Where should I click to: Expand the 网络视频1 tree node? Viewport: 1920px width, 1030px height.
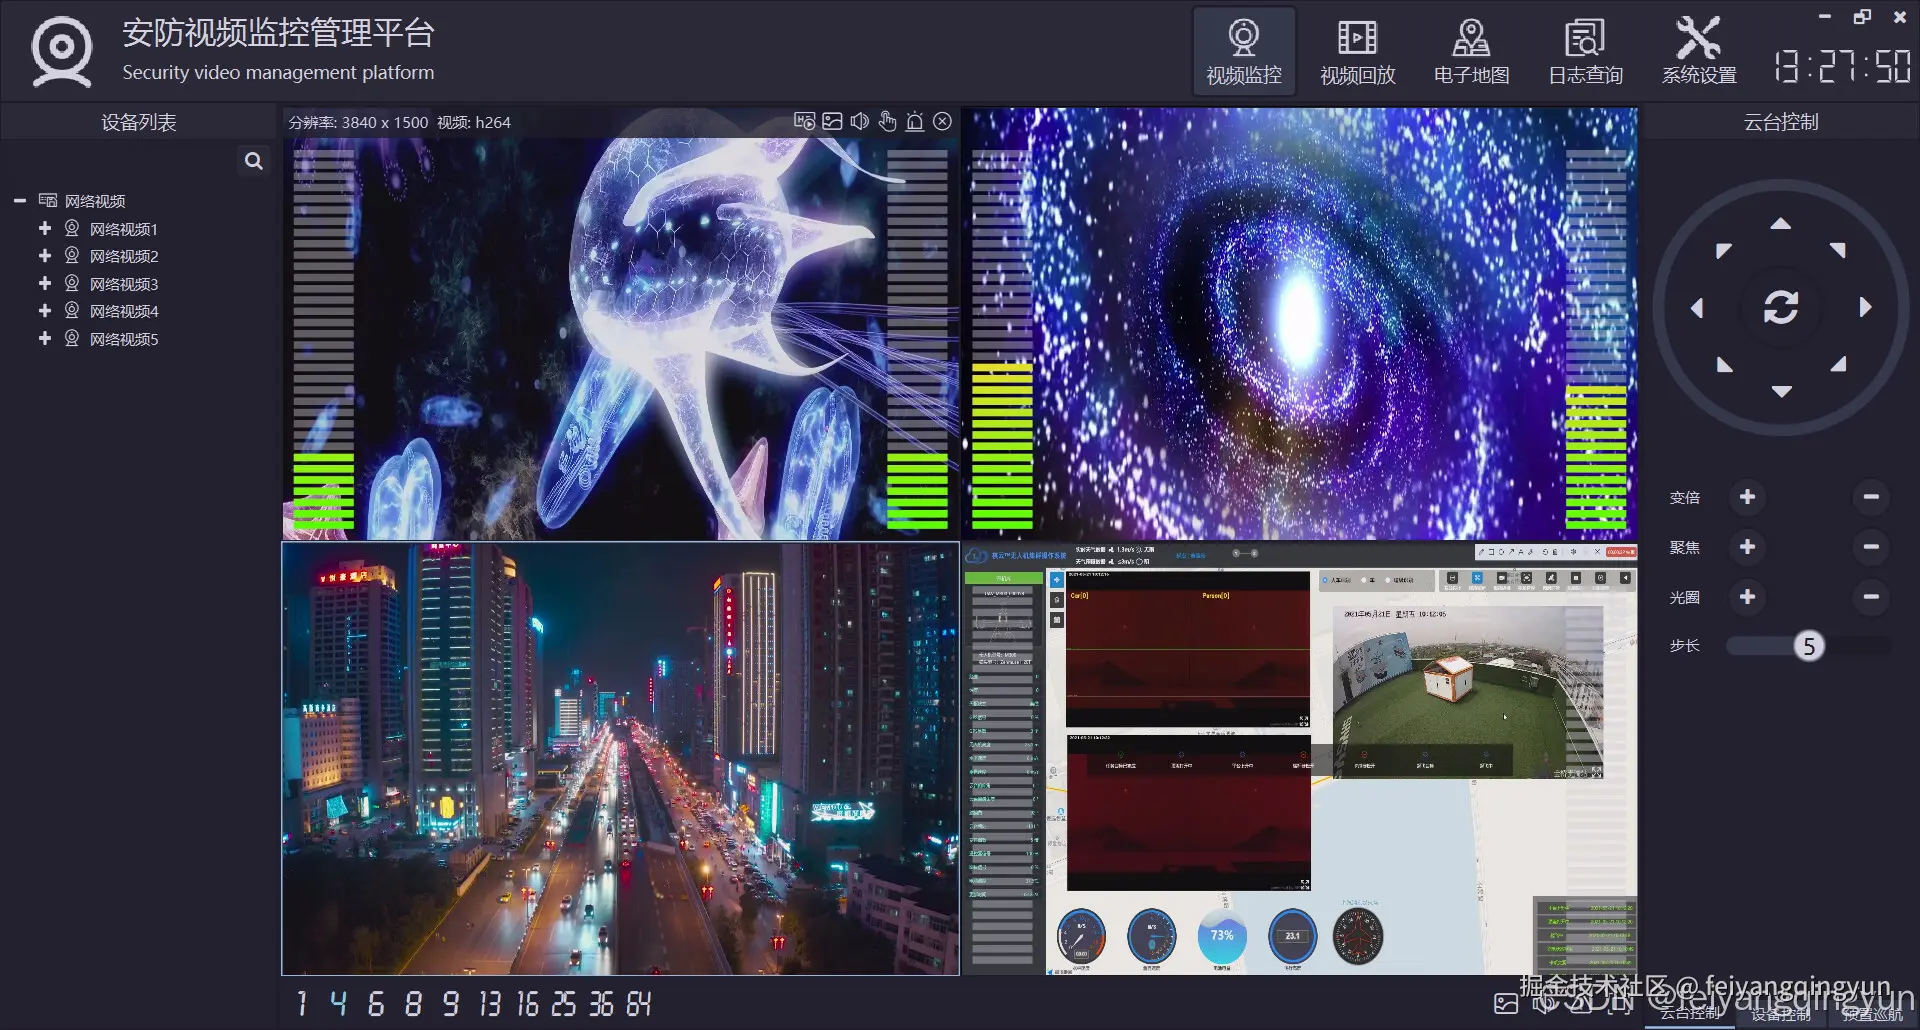pyautogui.click(x=45, y=229)
